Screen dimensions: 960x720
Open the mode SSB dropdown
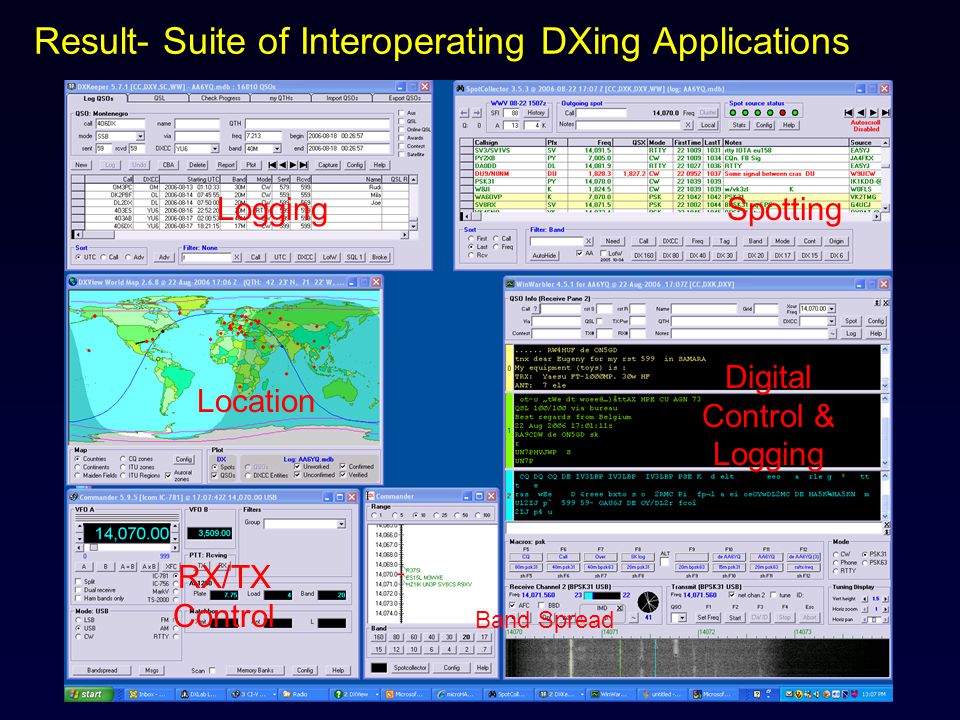140,136
